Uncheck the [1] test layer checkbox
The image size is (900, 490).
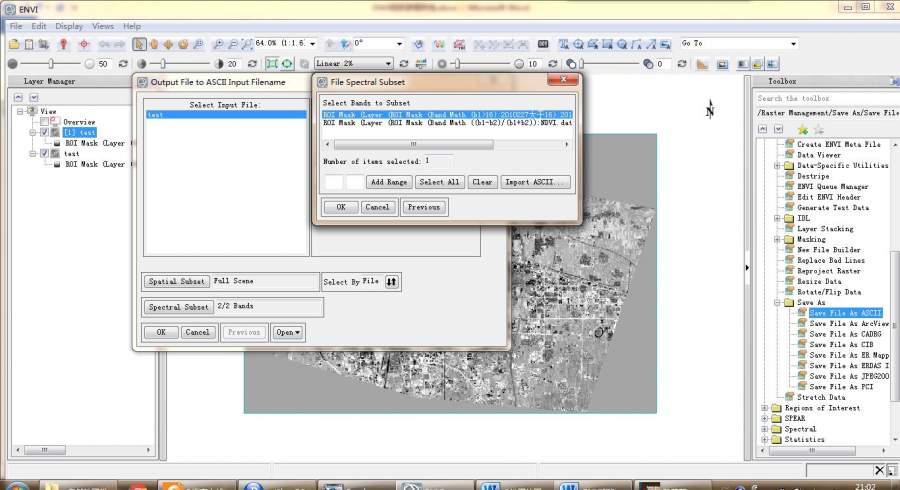click(44, 132)
